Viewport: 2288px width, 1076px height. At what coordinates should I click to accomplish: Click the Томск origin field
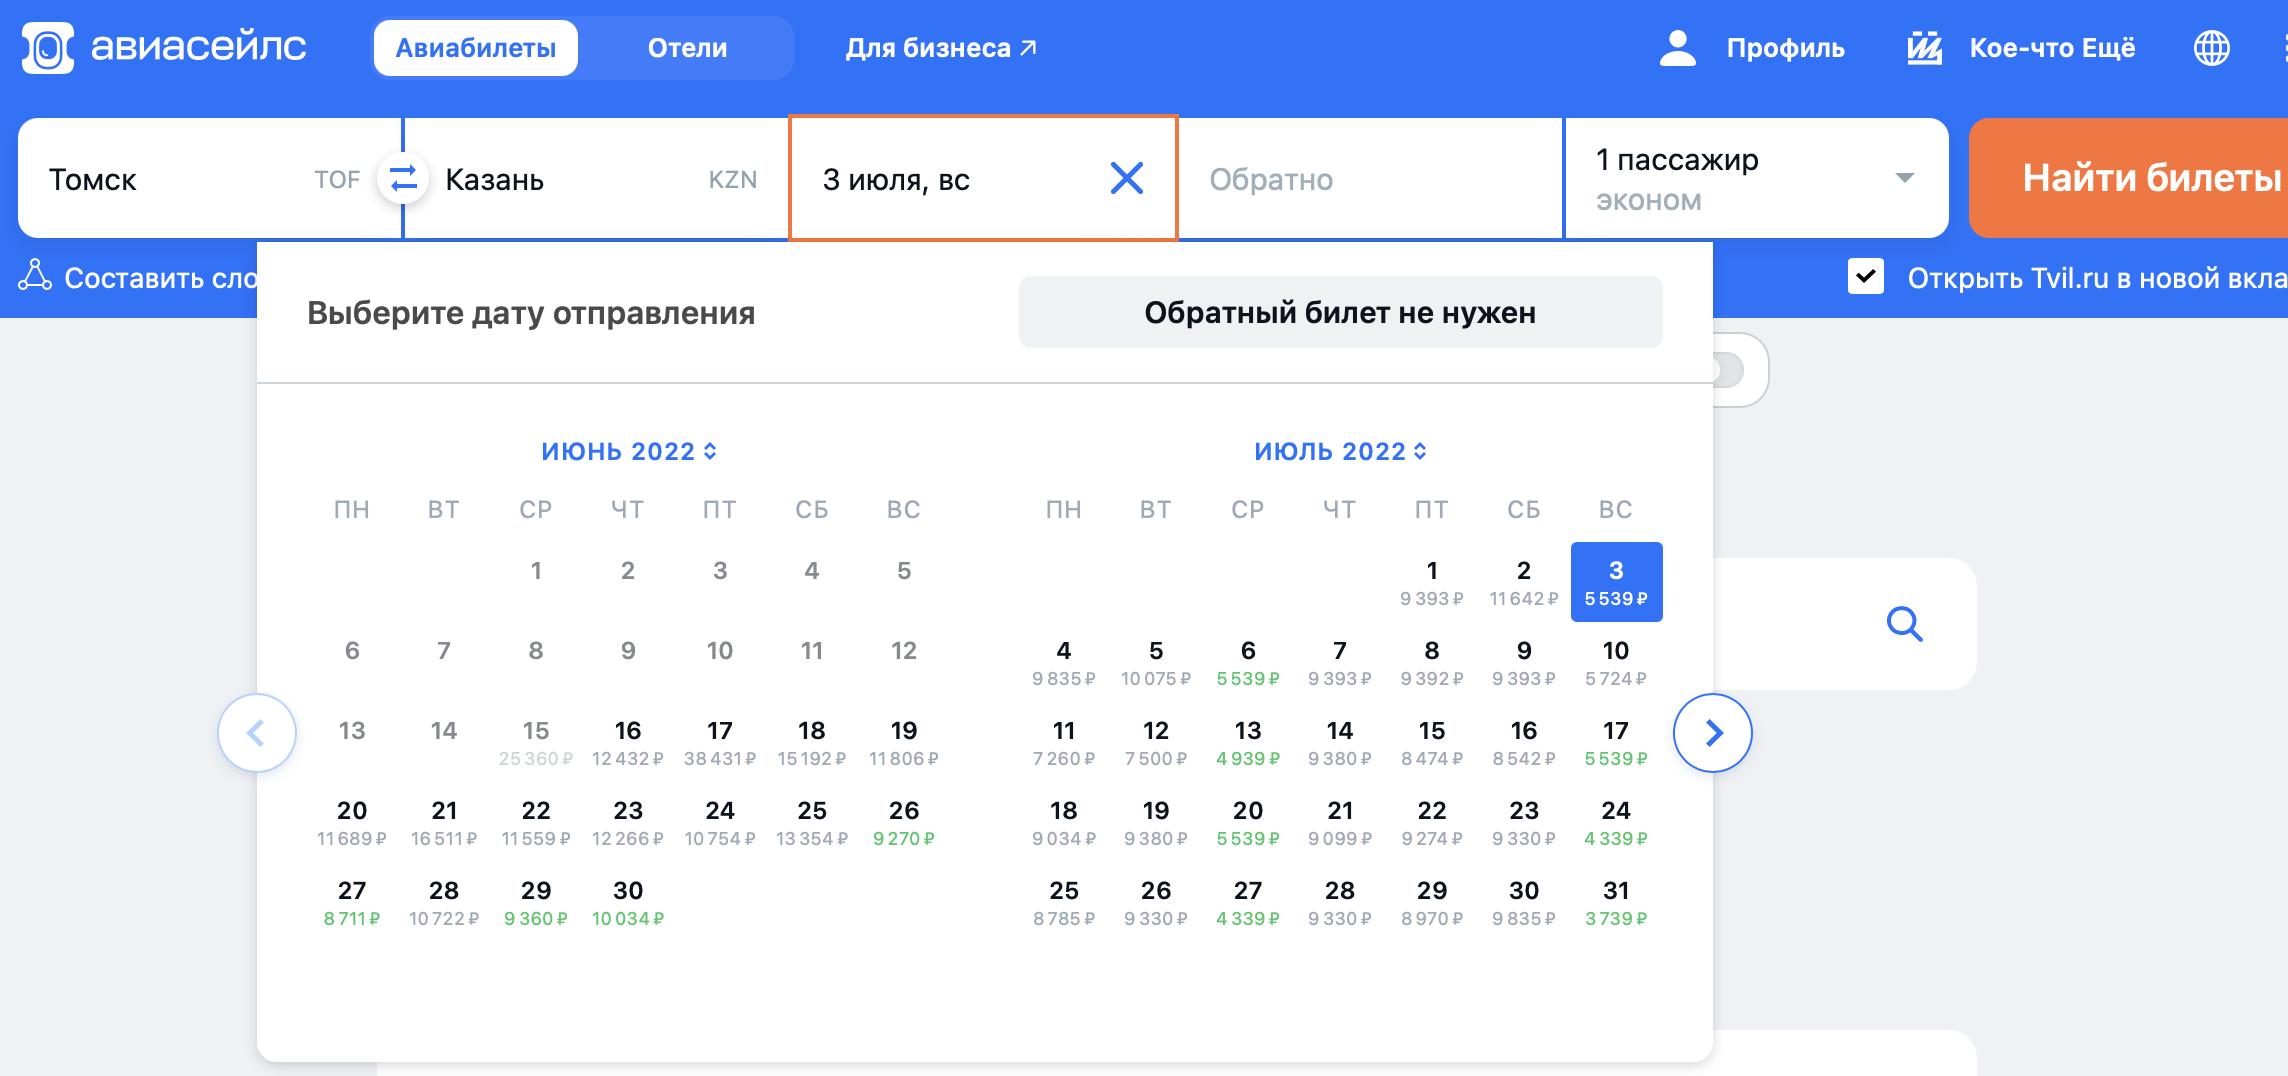(209, 179)
